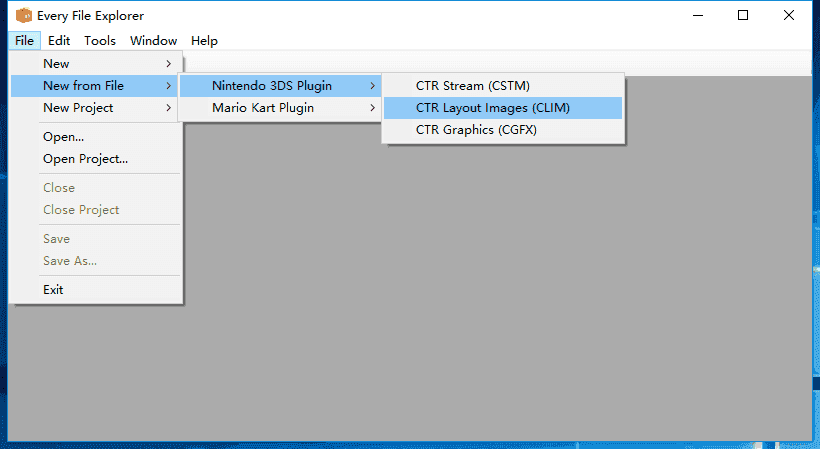
Task: Open the Window menu
Action: click(x=153, y=41)
